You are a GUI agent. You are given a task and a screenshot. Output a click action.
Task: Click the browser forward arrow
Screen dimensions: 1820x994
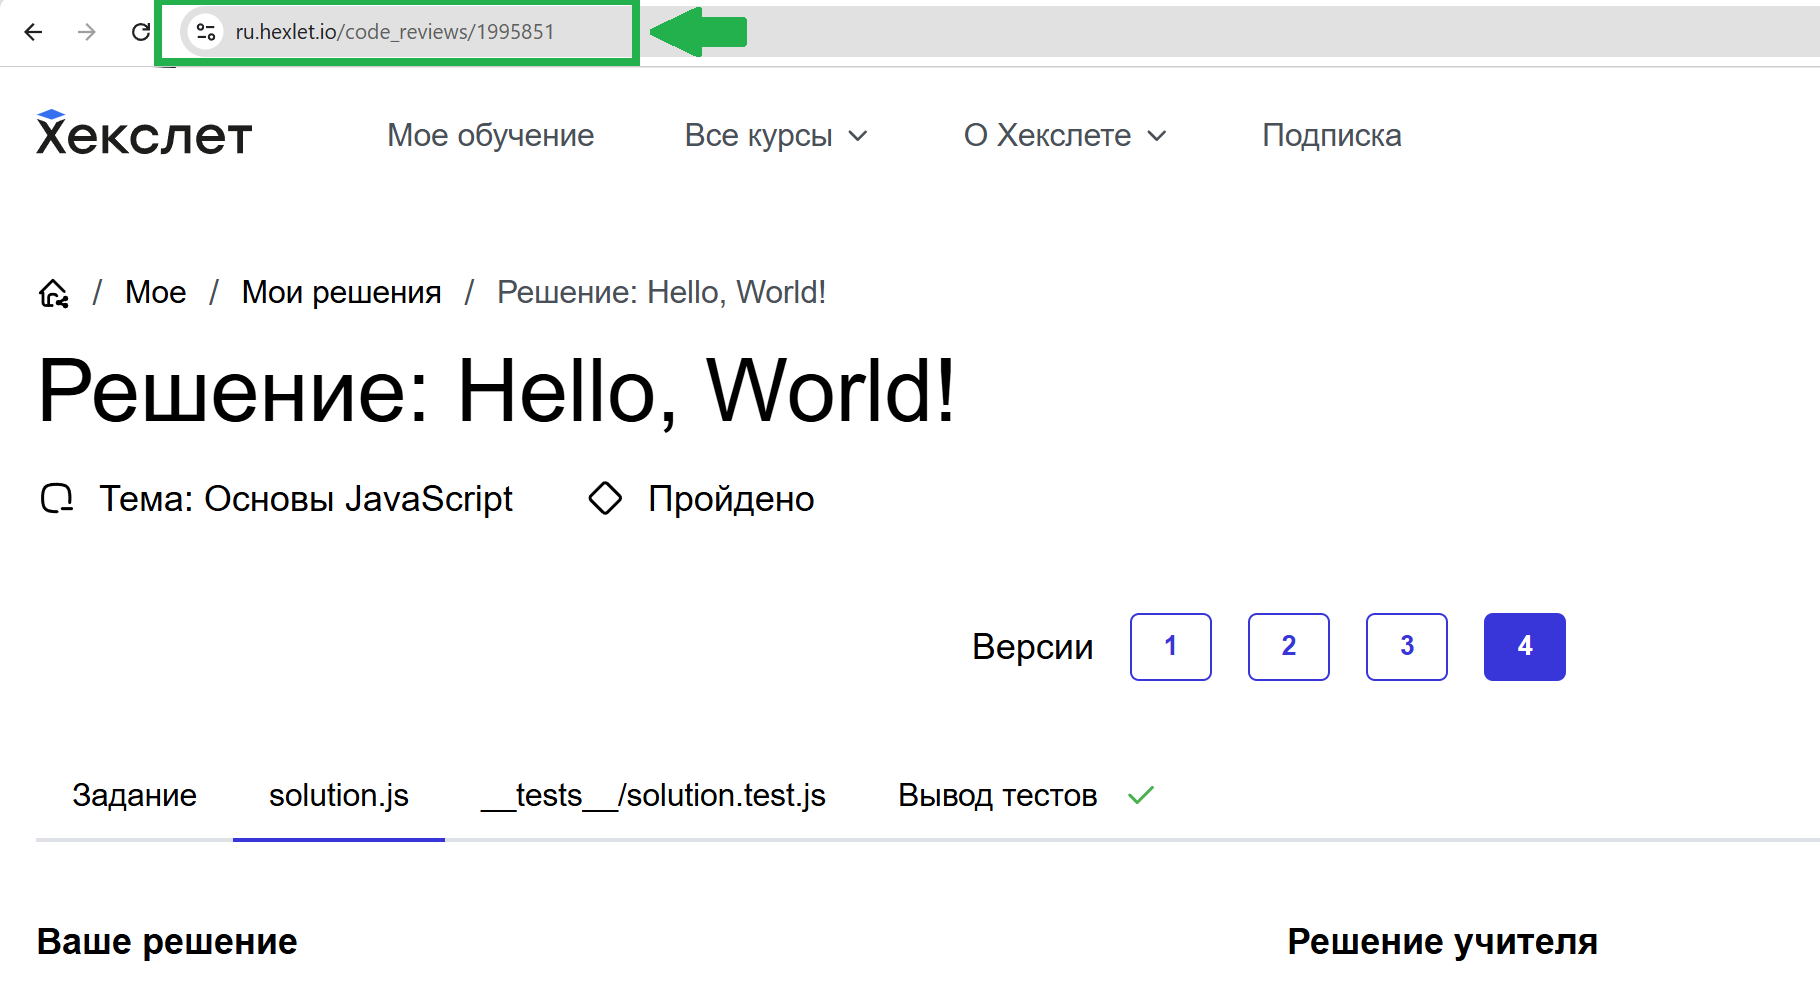(x=87, y=32)
